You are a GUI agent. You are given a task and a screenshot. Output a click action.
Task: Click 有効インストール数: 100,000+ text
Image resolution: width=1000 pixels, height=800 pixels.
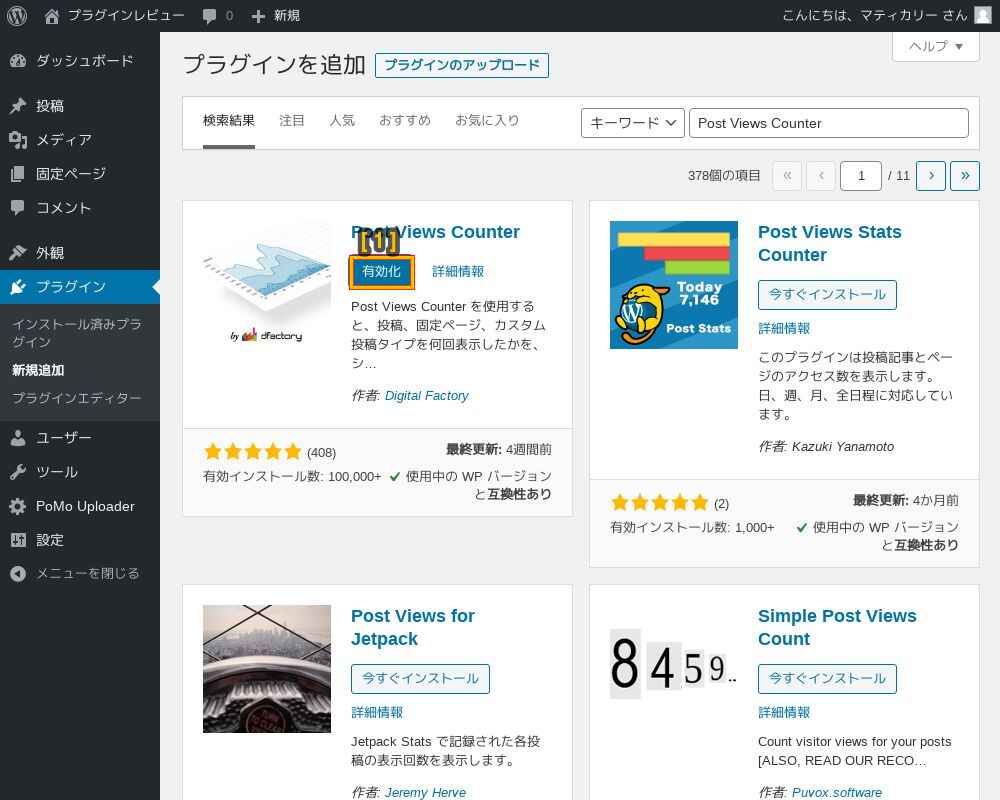292,477
